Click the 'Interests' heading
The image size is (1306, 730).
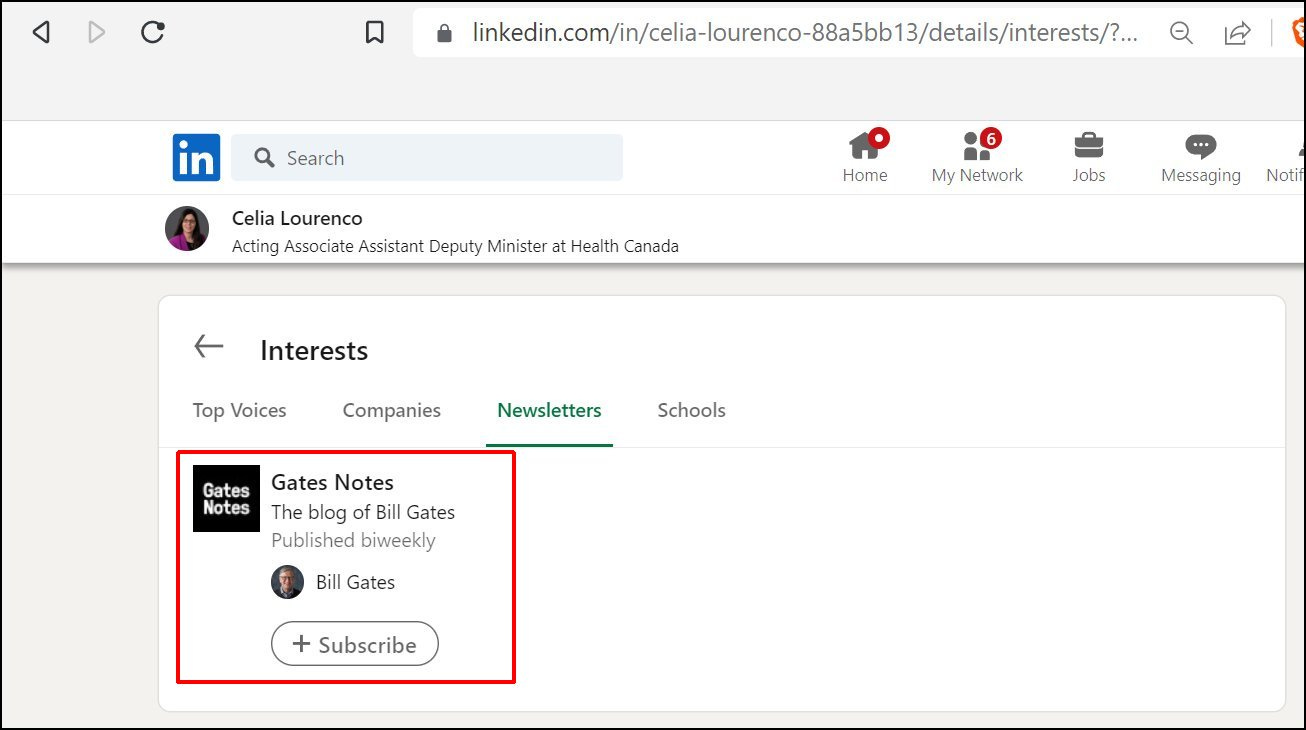click(x=314, y=350)
